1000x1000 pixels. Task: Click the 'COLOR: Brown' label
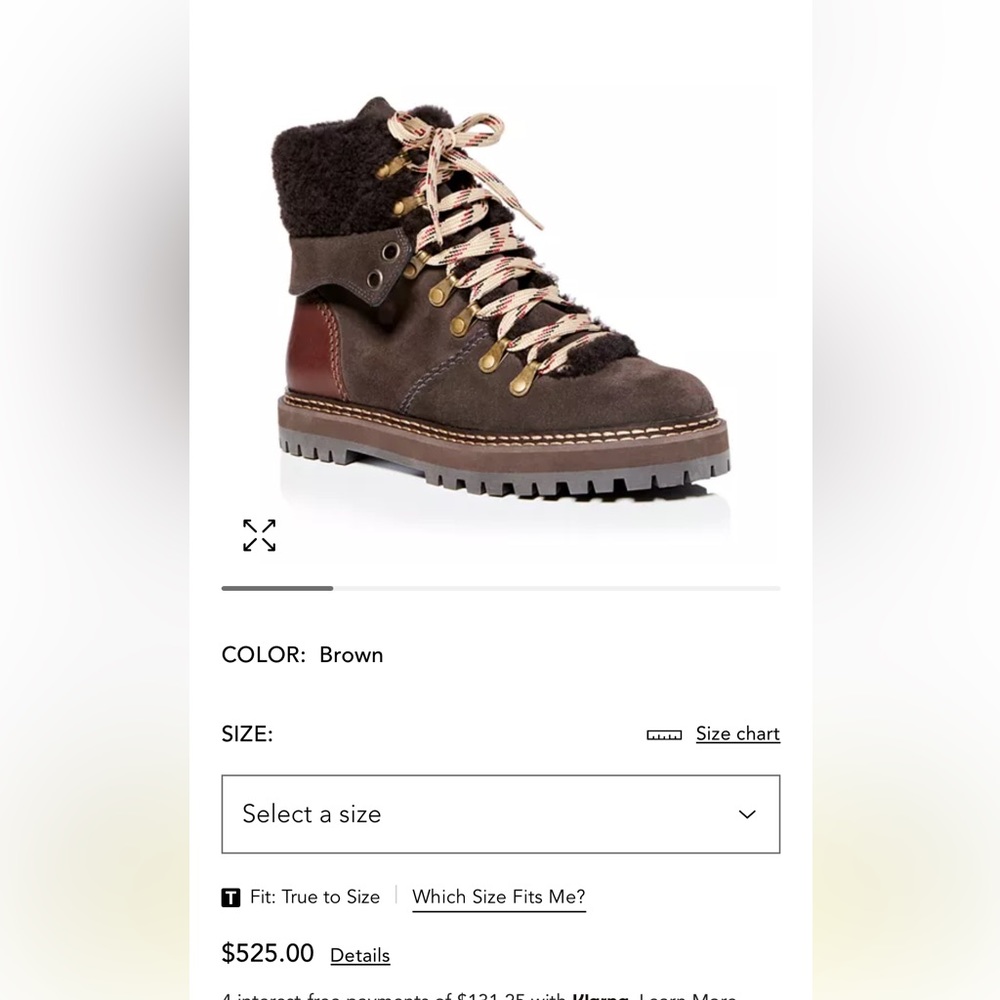pyautogui.click(x=301, y=655)
